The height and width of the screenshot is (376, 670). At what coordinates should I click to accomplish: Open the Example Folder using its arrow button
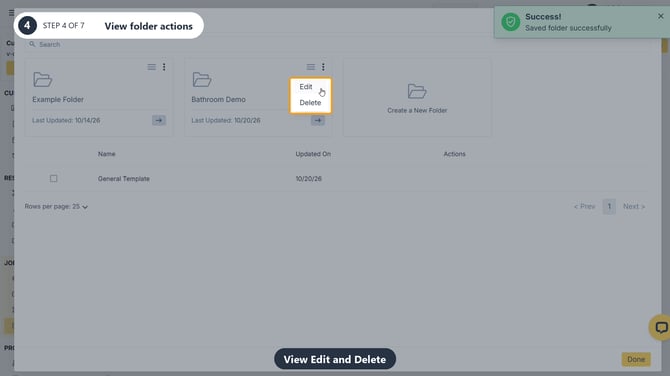[159, 120]
